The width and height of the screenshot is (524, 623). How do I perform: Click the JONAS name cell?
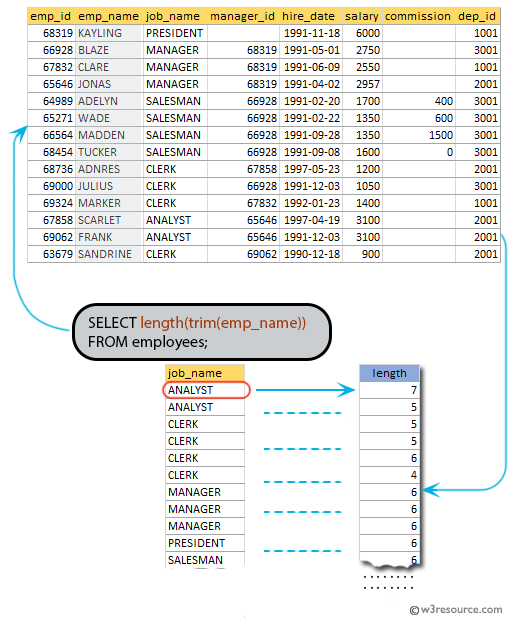click(x=108, y=84)
